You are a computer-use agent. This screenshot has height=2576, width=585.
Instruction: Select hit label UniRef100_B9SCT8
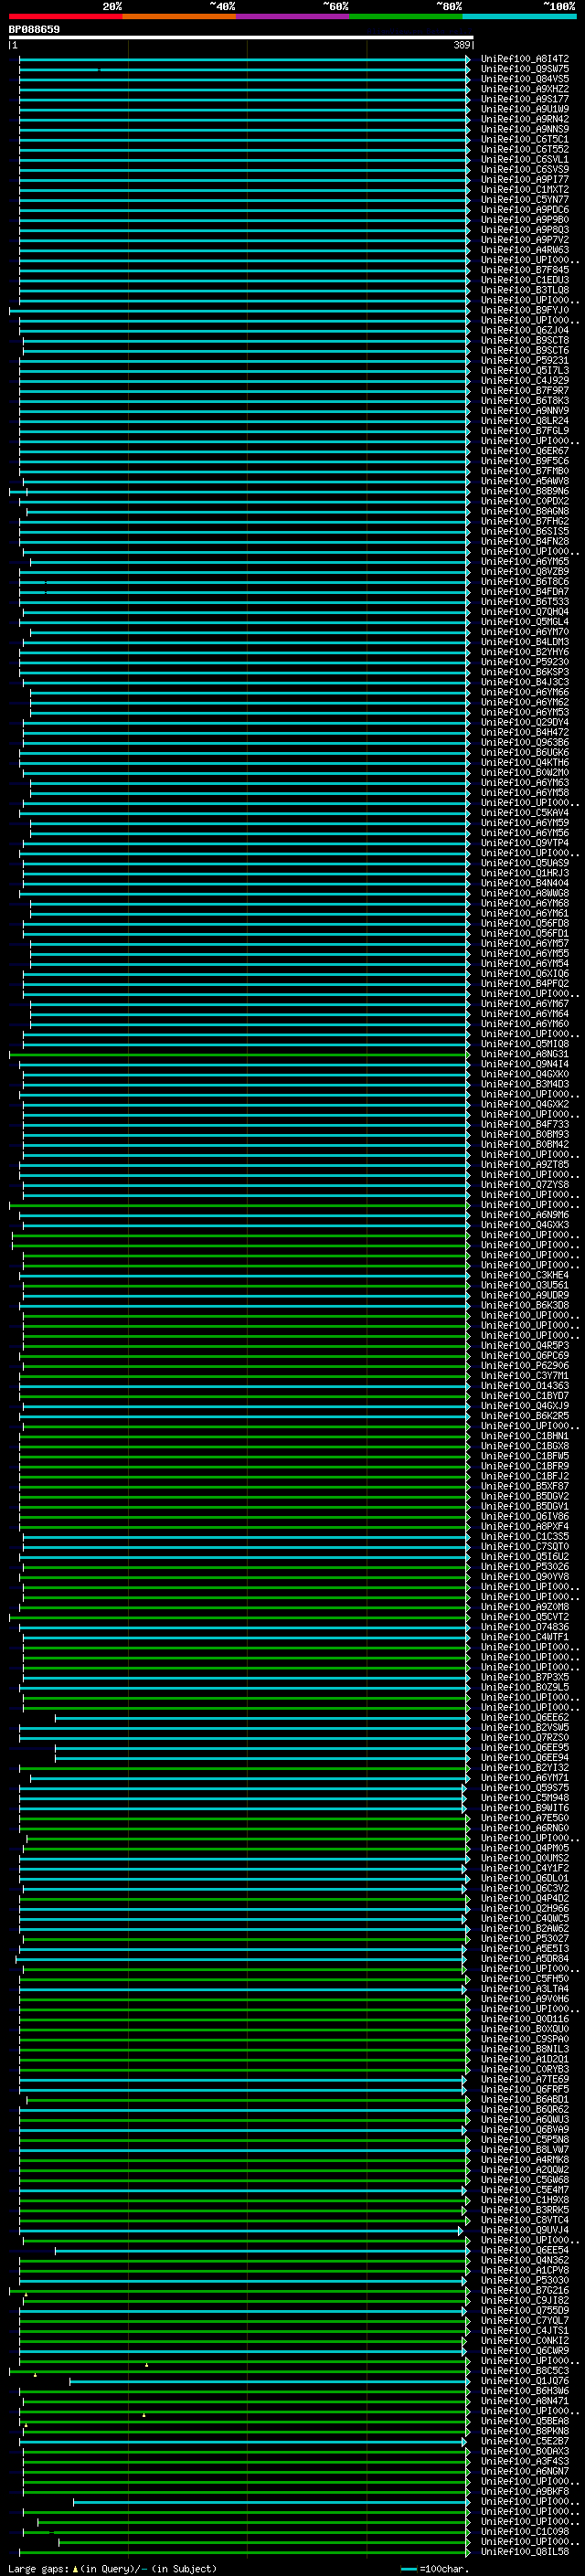(525, 340)
